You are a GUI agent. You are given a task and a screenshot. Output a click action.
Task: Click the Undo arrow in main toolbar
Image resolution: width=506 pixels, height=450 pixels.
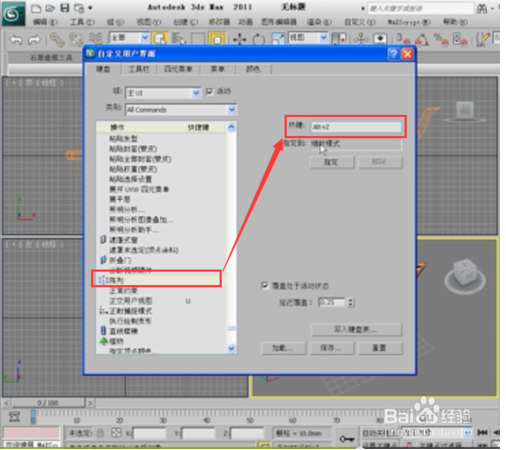point(16,40)
